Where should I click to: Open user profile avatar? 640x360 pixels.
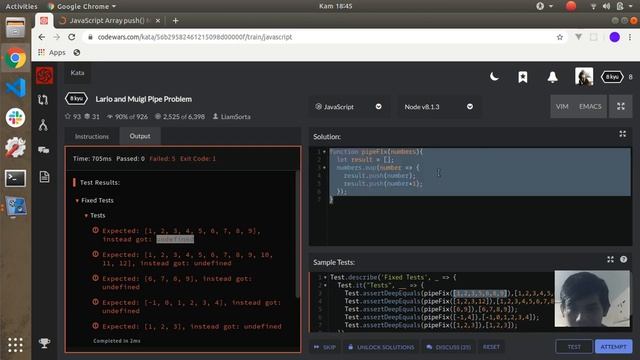[x=584, y=76]
